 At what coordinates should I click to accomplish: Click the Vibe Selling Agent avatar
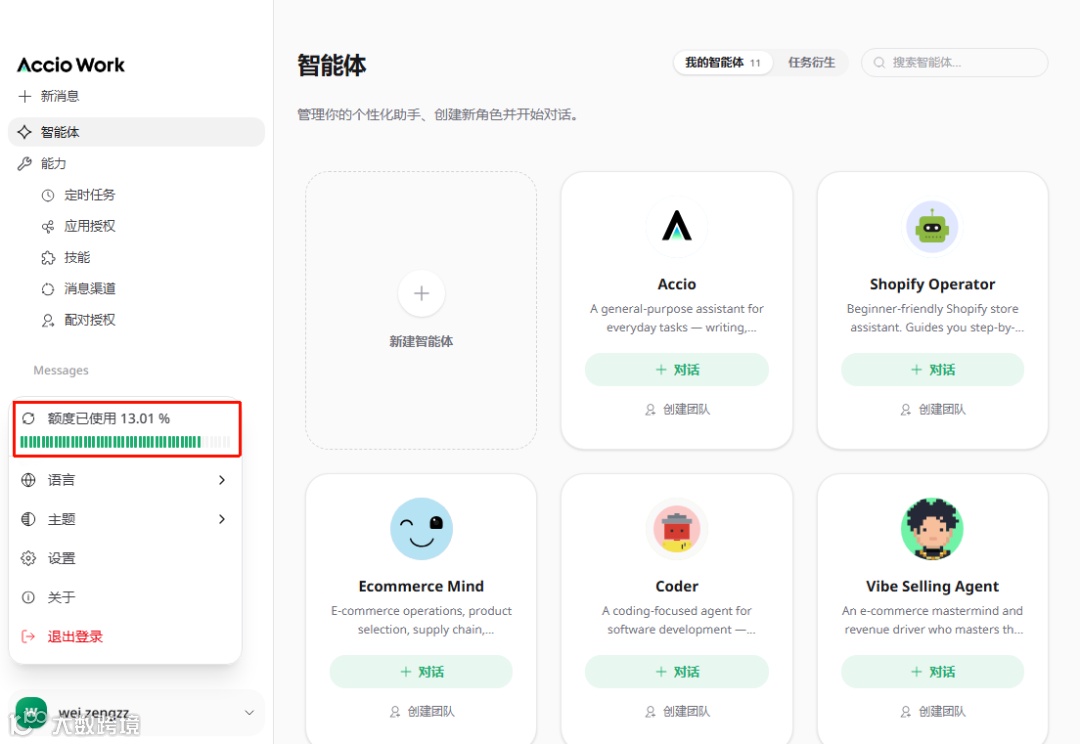point(932,528)
